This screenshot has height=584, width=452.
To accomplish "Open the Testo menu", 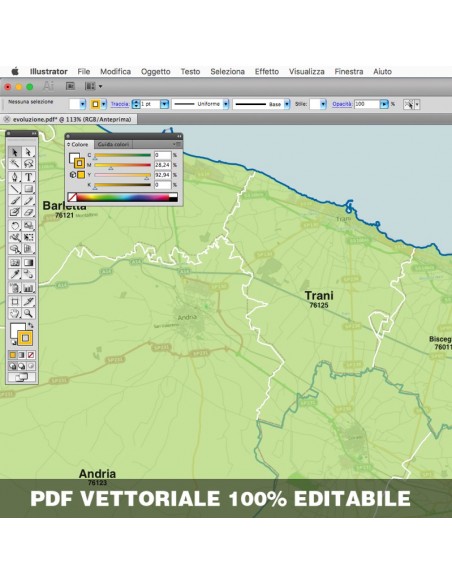I will pyautogui.click(x=190, y=72).
